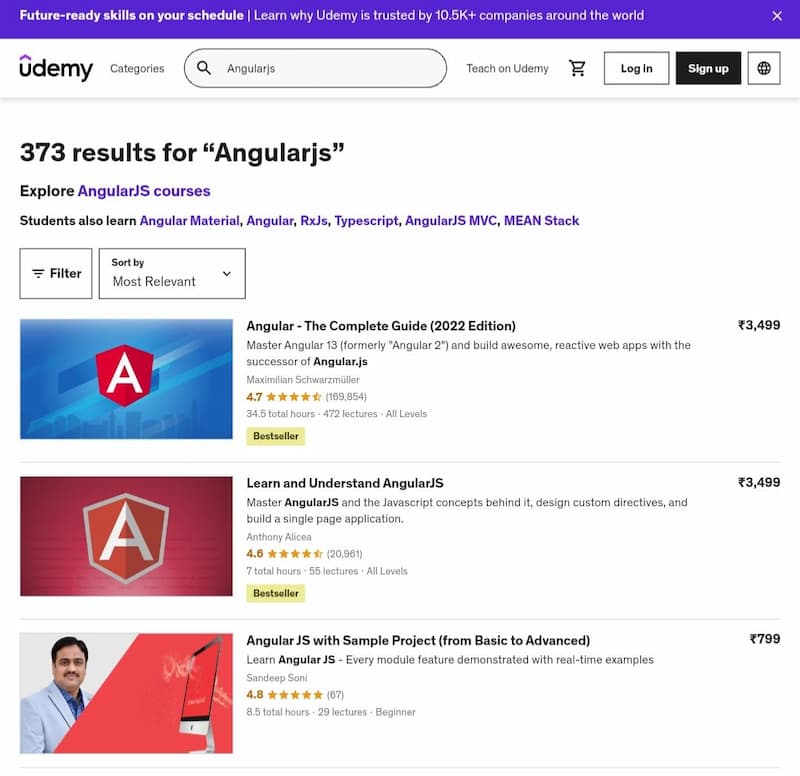Image resolution: width=800 pixels, height=776 pixels.
Task: Click the search magnifier icon
Action: 203,68
